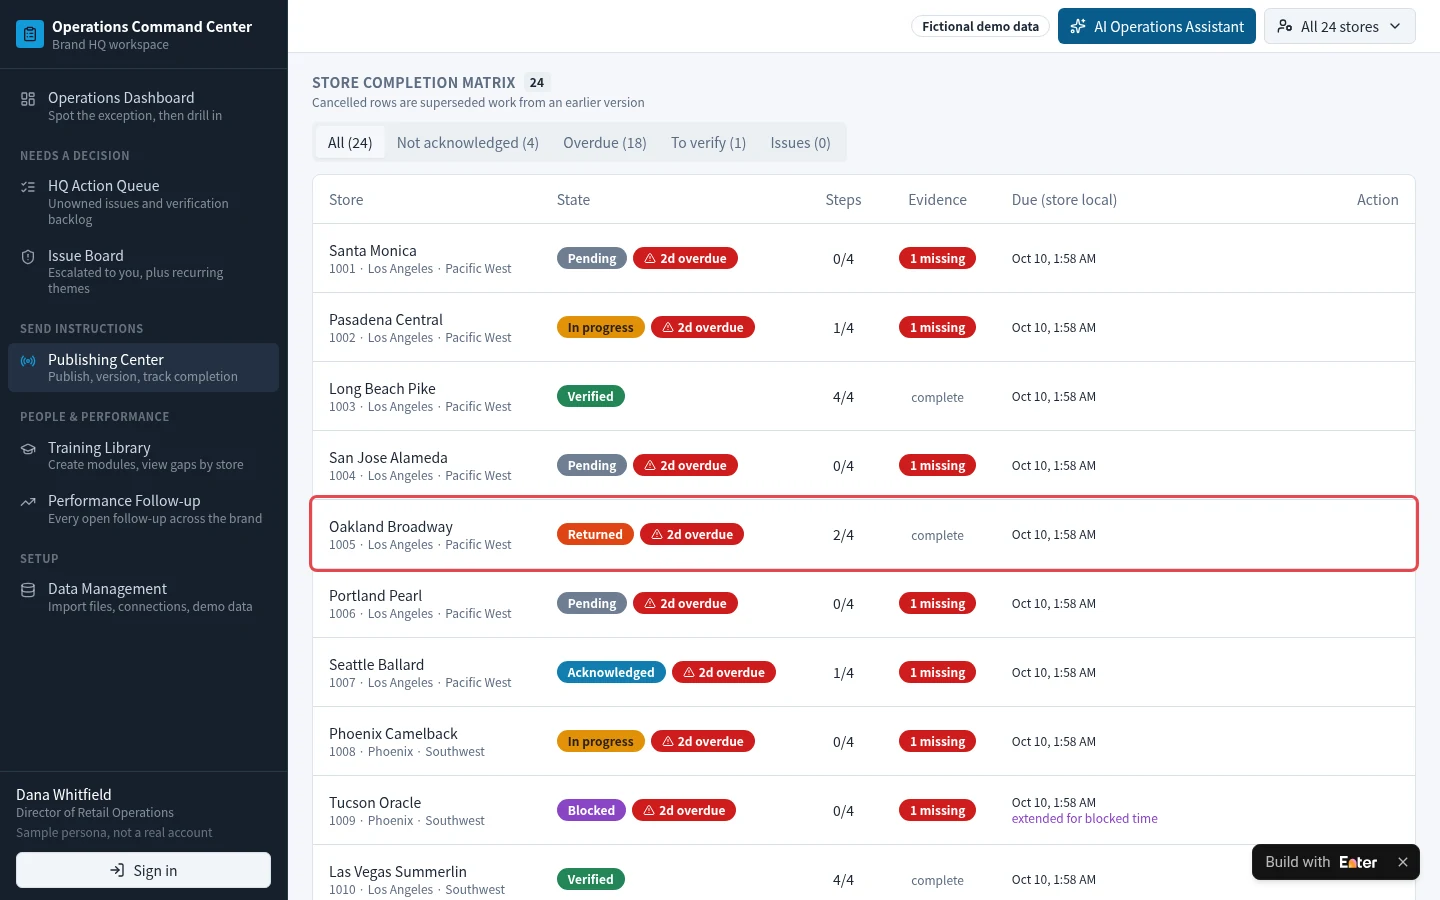Expand the All 24 stores dropdown
This screenshot has height=900, width=1440.
click(x=1340, y=27)
